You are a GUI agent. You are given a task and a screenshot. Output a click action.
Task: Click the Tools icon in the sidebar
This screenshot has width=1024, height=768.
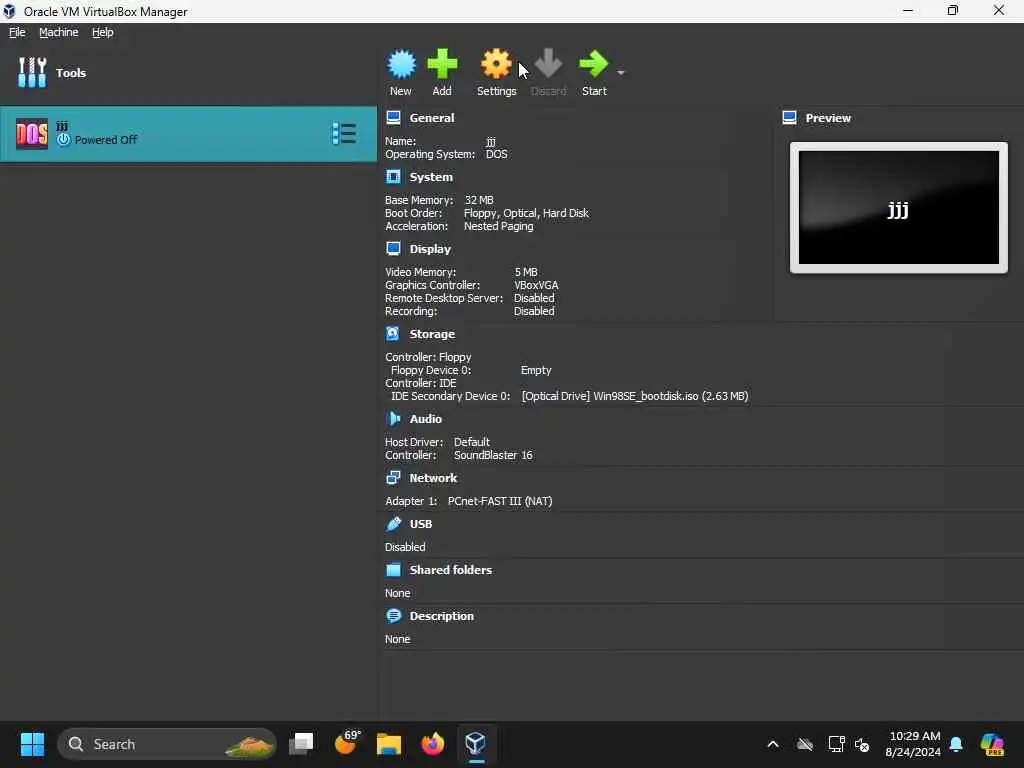[32, 72]
